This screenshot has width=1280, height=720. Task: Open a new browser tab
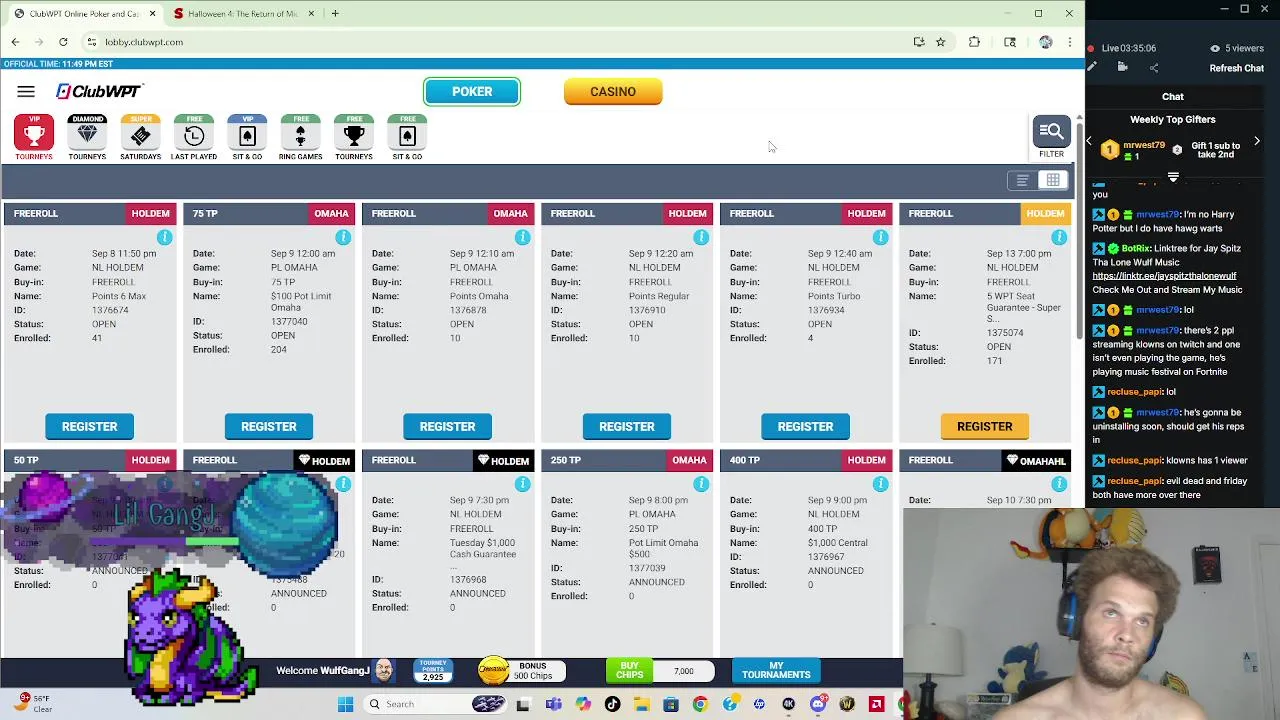(x=335, y=13)
